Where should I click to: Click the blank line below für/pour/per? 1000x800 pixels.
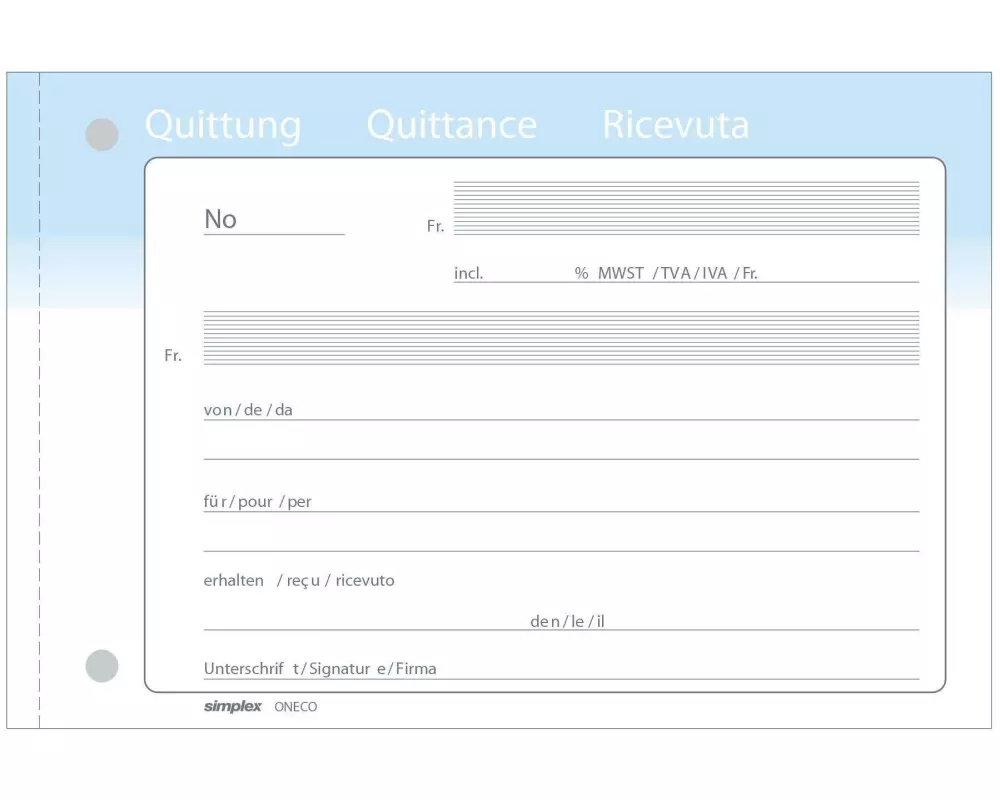(560, 543)
